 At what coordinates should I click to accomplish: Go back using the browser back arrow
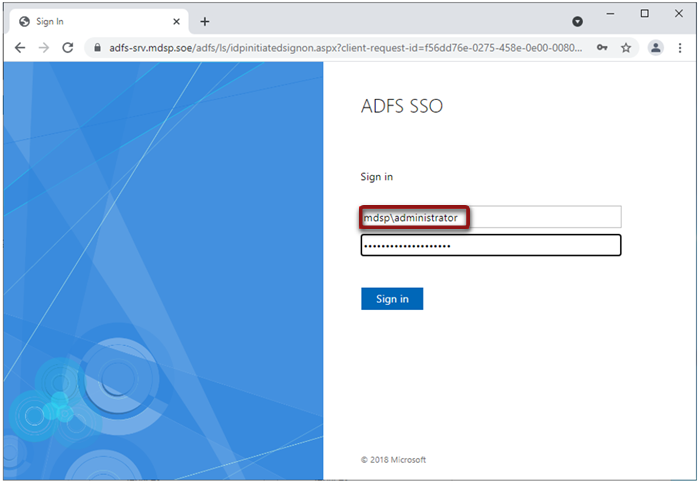(20, 48)
